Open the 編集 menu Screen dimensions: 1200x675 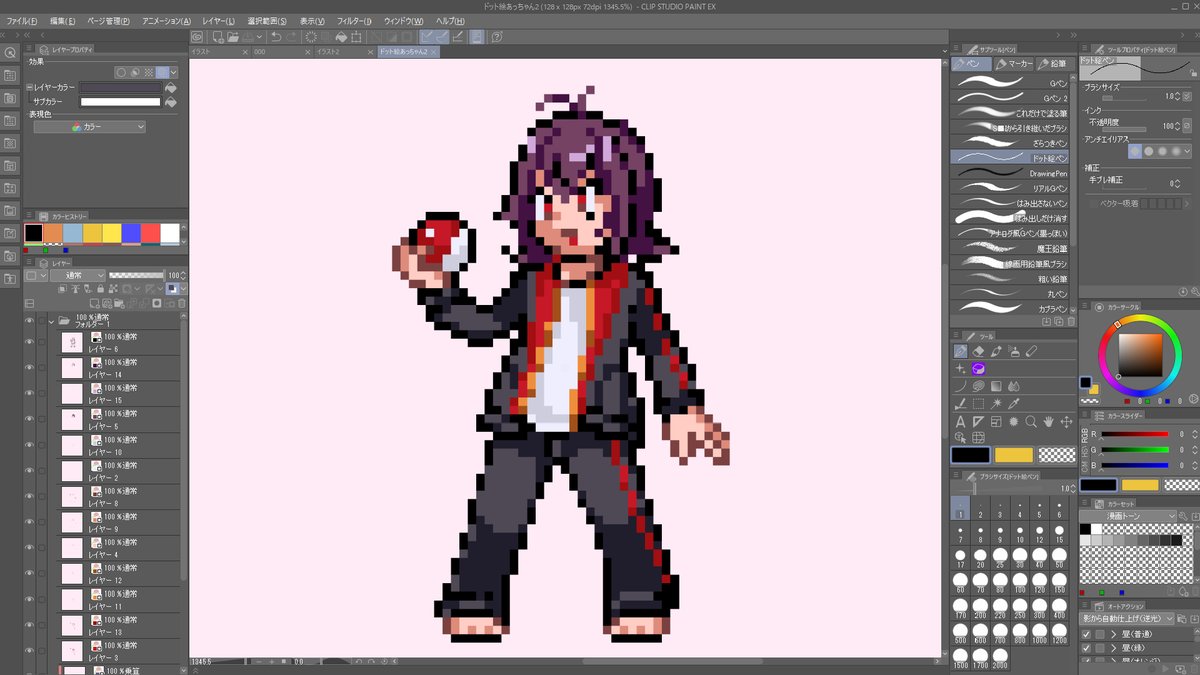click(x=62, y=21)
